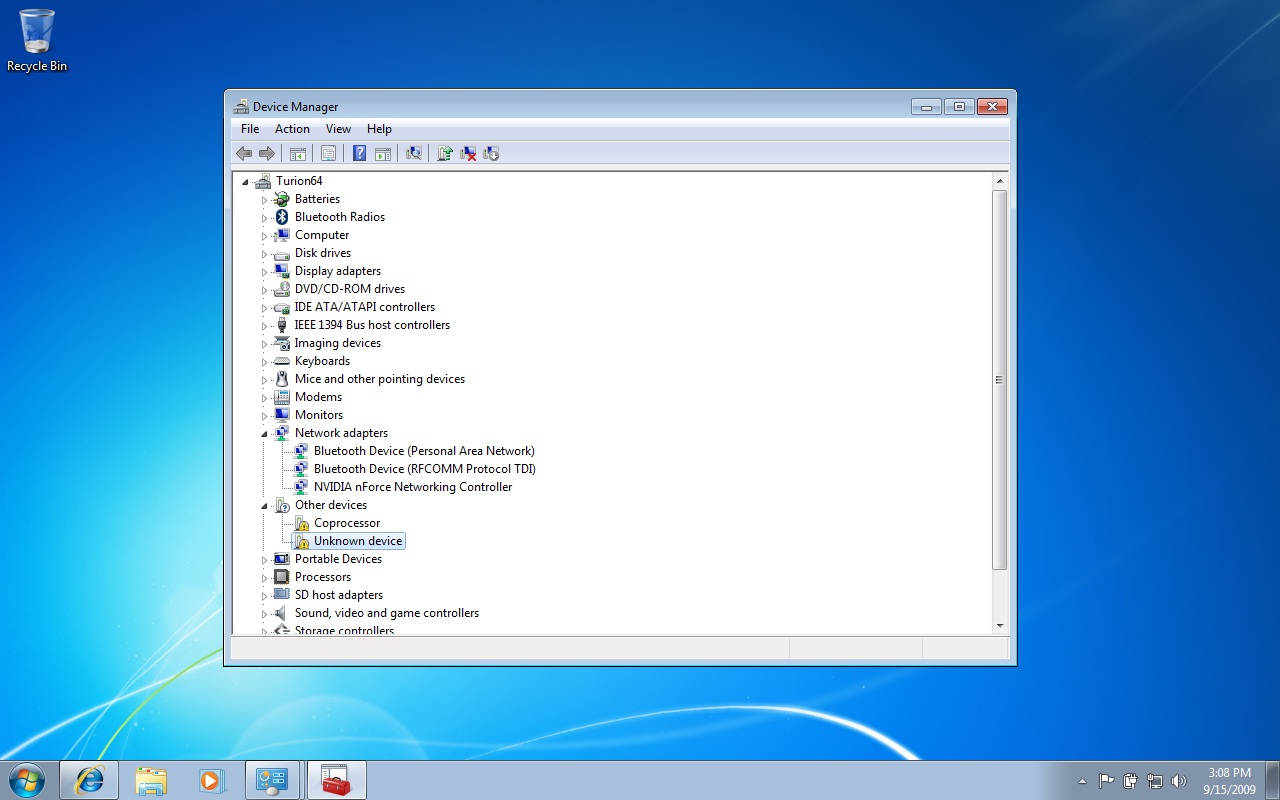Open the View menu

click(338, 129)
